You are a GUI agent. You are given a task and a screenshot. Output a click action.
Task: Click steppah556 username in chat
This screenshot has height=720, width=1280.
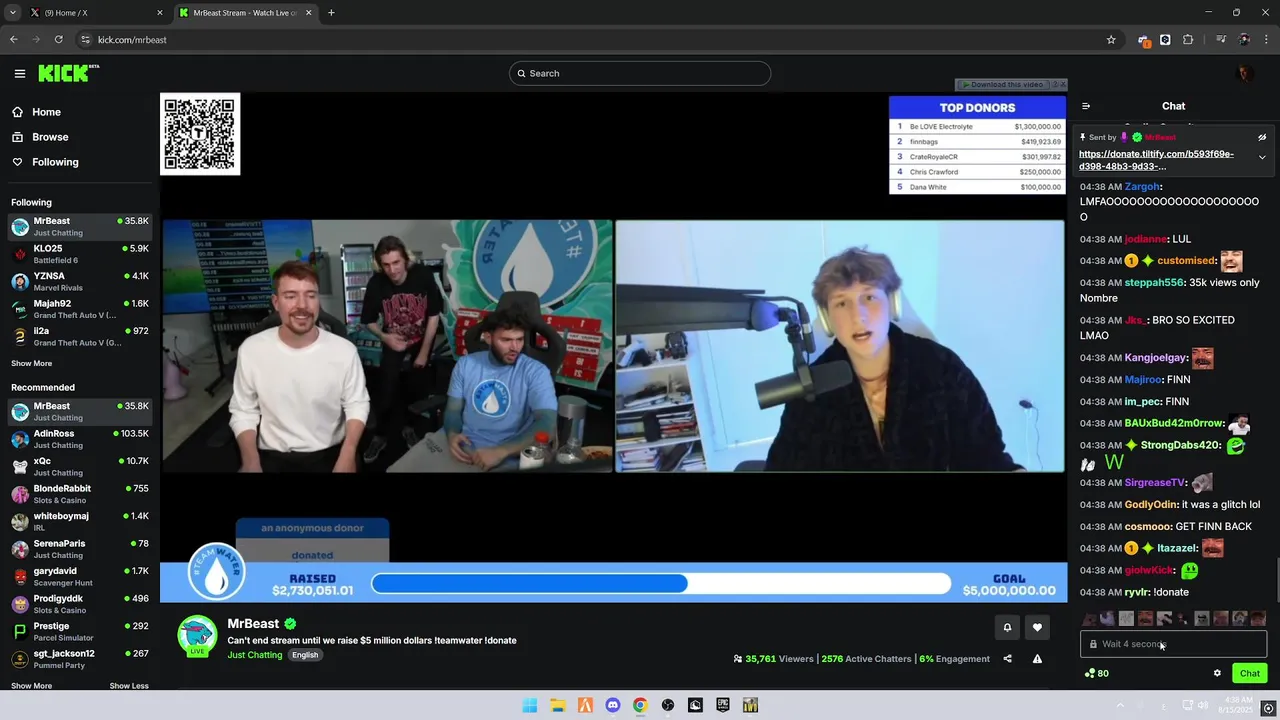1154,283
